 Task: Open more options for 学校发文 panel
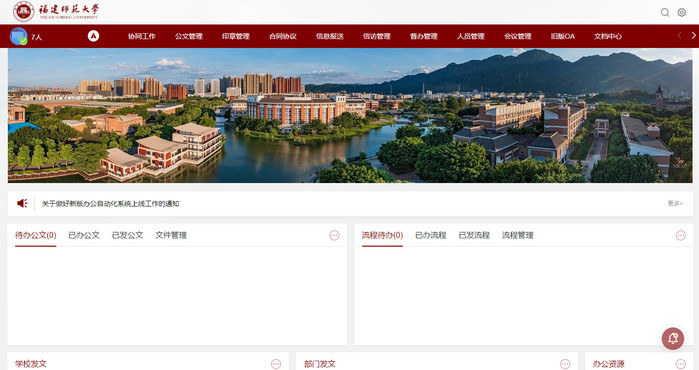(x=276, y=364)
